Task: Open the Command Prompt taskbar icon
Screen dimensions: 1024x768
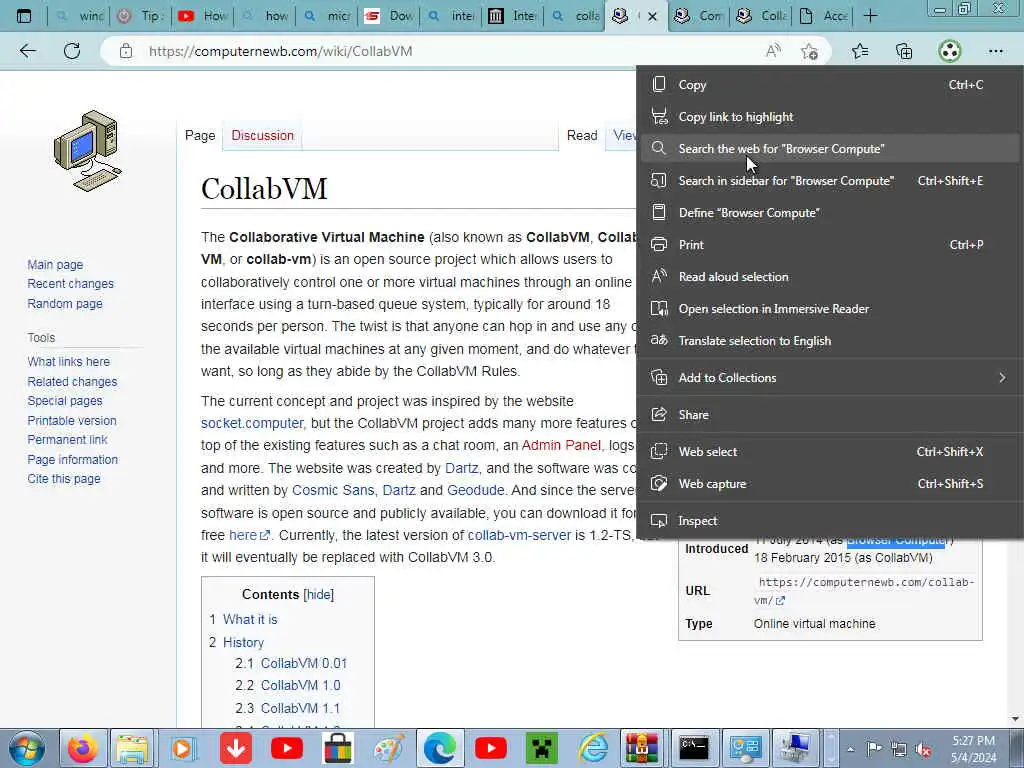Action: [694, 748]
